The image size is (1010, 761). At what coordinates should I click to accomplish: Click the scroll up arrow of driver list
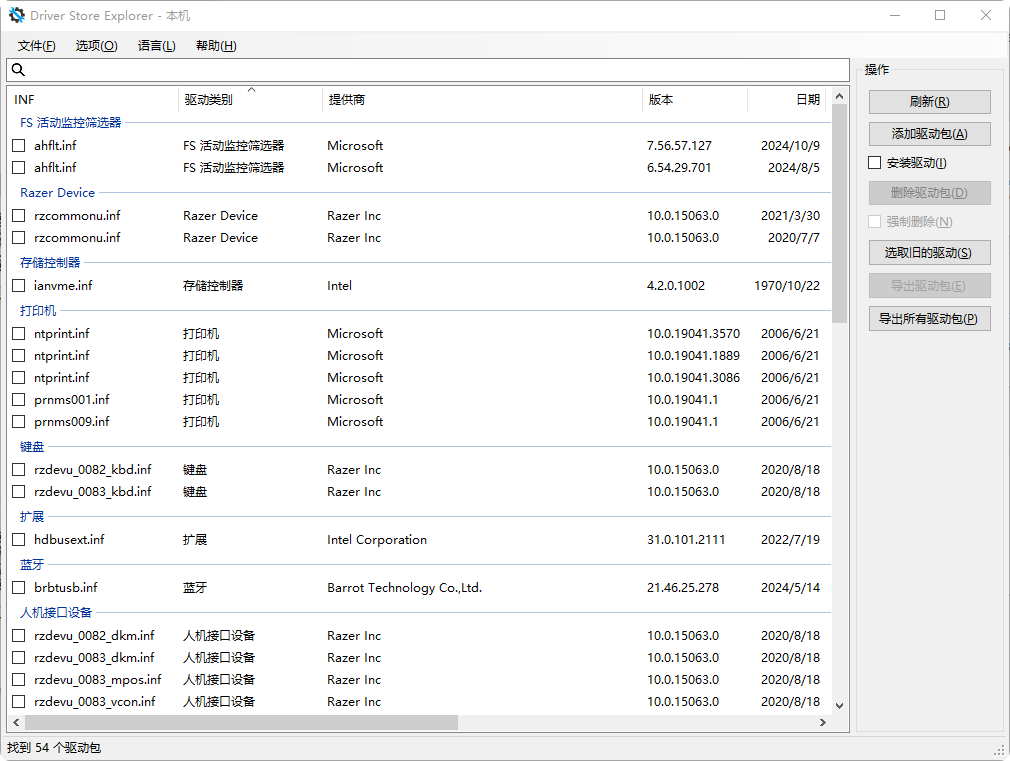(x=839, y=97)
